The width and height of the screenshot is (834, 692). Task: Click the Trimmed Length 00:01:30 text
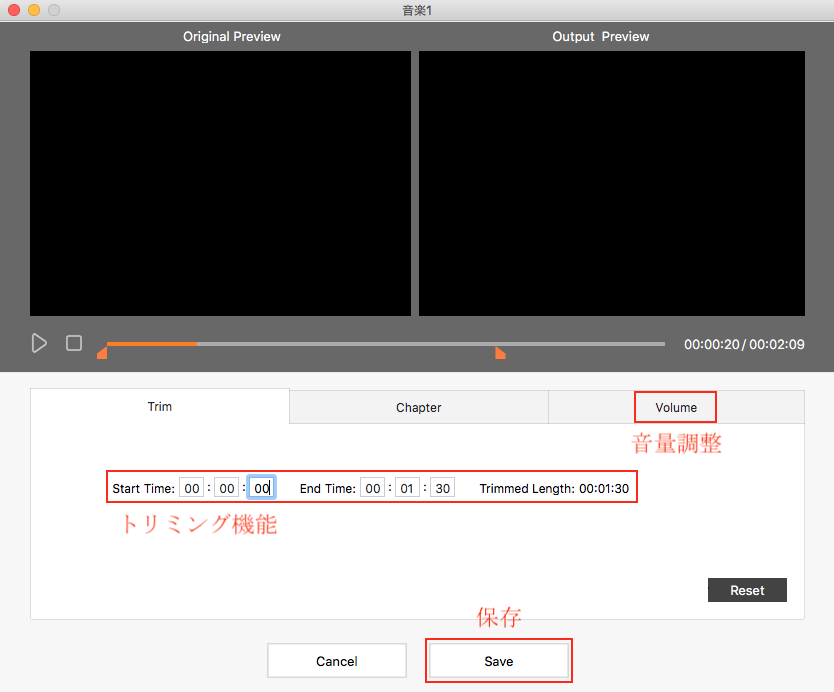coord(554,489)
